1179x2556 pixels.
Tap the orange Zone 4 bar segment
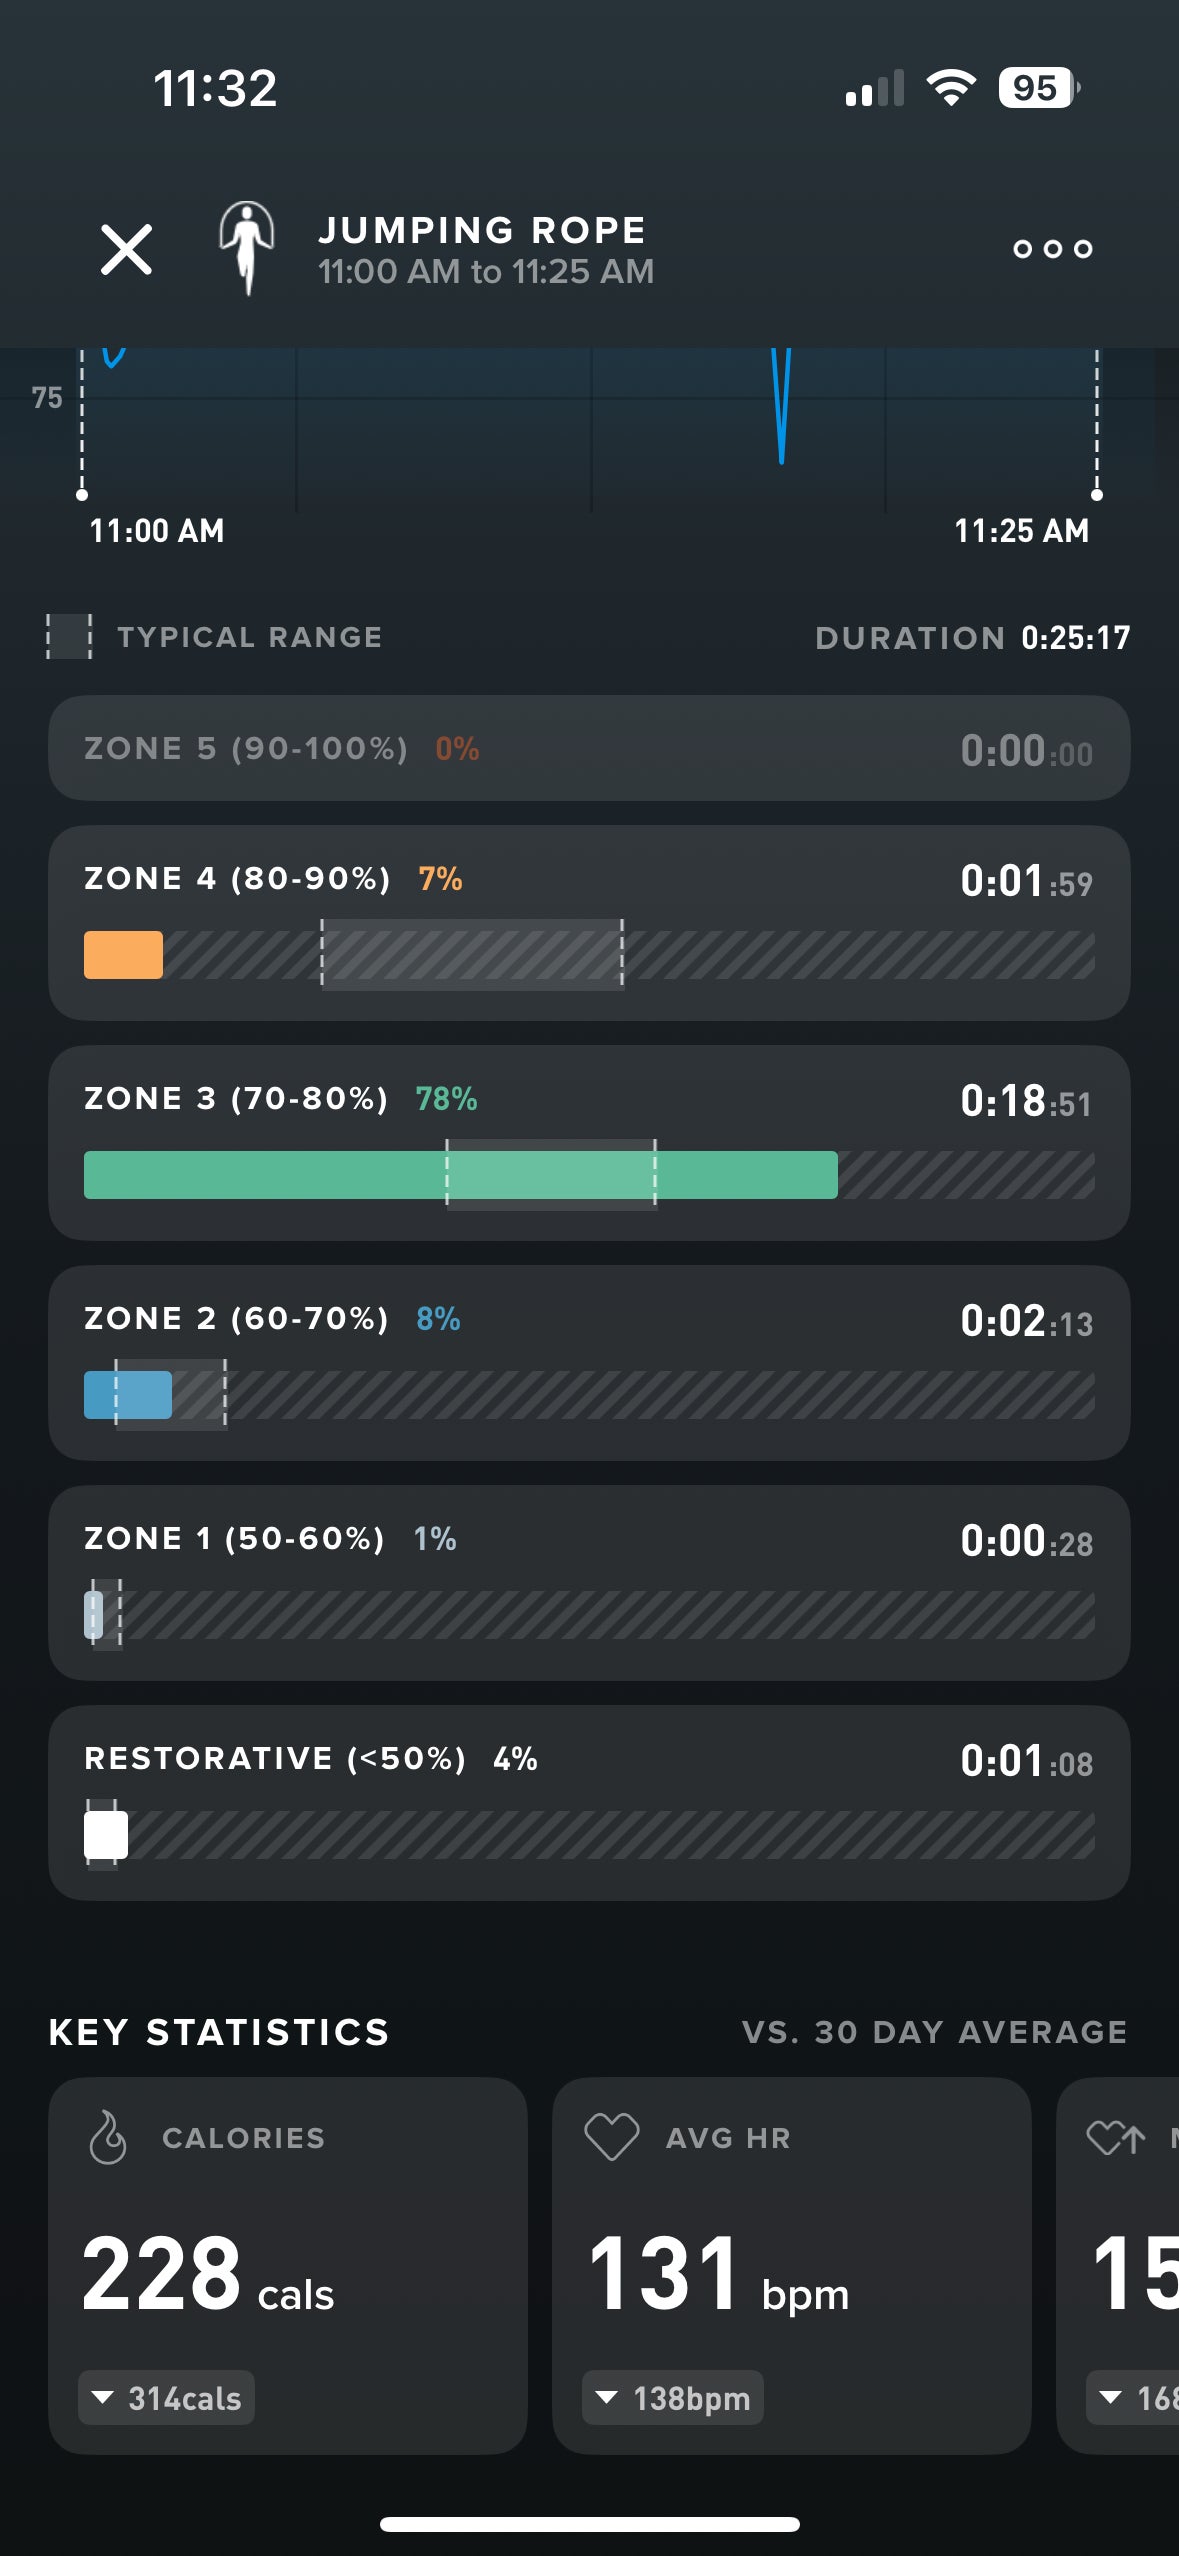pos(123,955)
